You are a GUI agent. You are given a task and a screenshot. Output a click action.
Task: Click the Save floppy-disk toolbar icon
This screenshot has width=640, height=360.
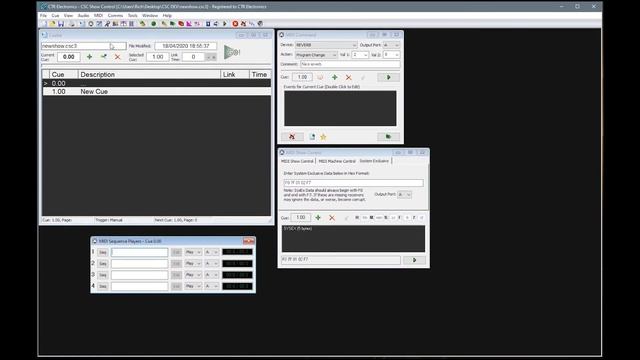click(x=61, y=24)
